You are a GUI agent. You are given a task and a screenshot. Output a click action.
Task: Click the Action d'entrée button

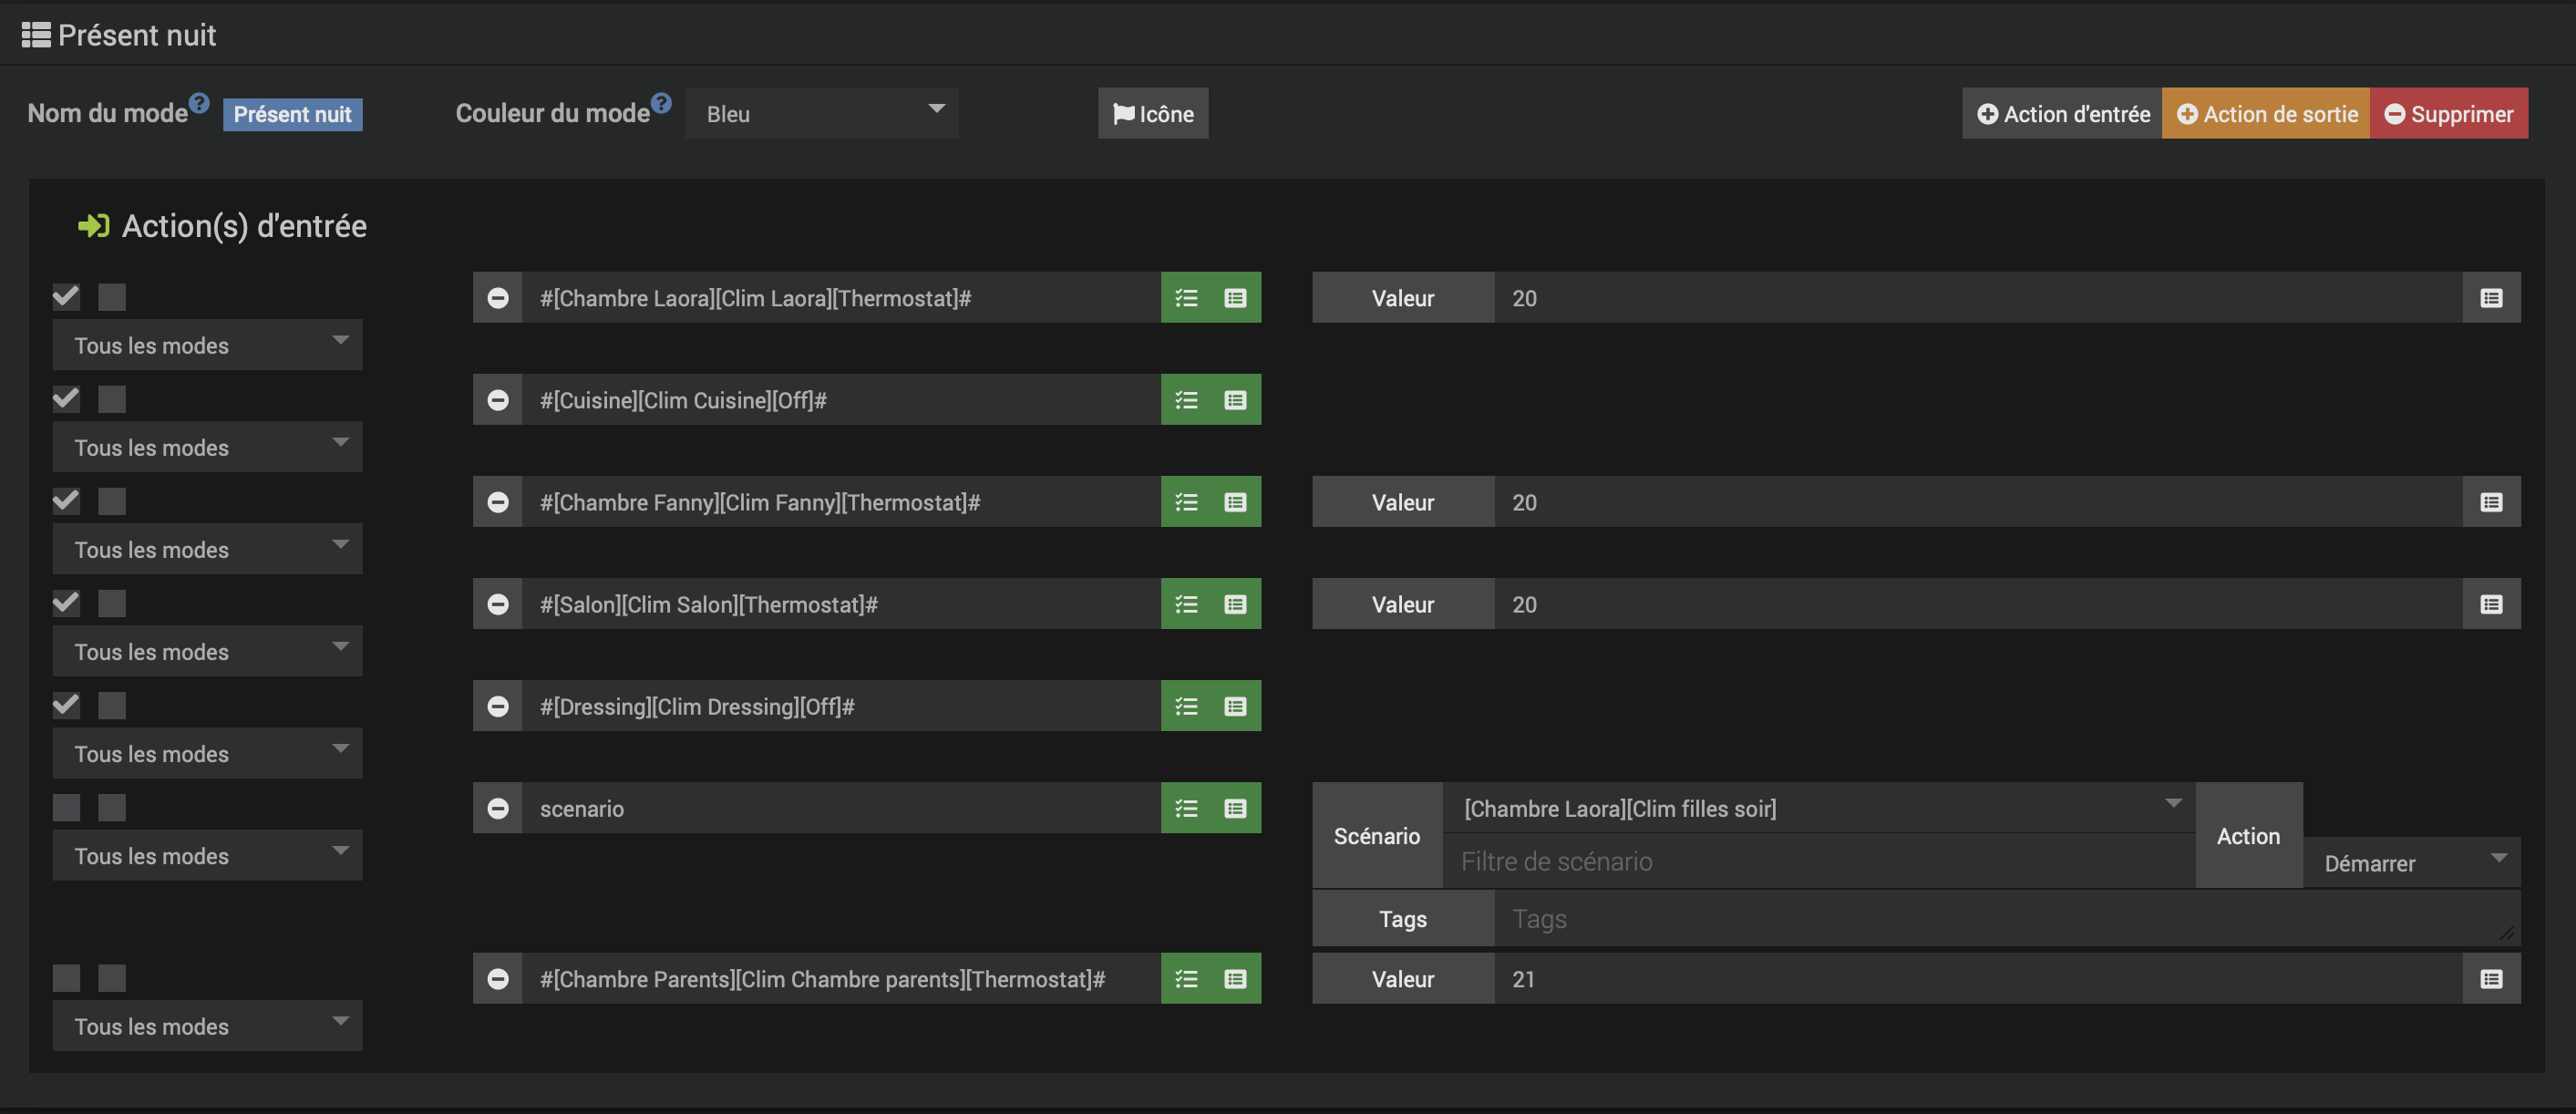2062,114
